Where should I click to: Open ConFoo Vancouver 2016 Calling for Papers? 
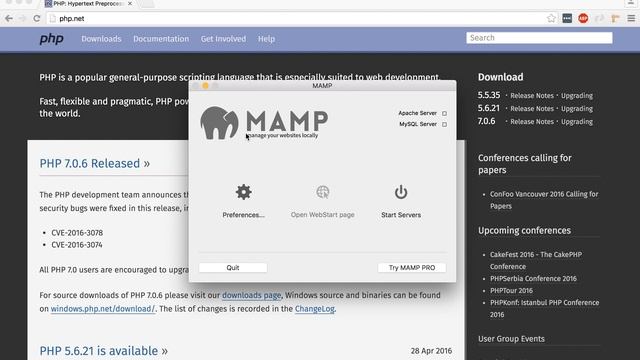[544, 200]
